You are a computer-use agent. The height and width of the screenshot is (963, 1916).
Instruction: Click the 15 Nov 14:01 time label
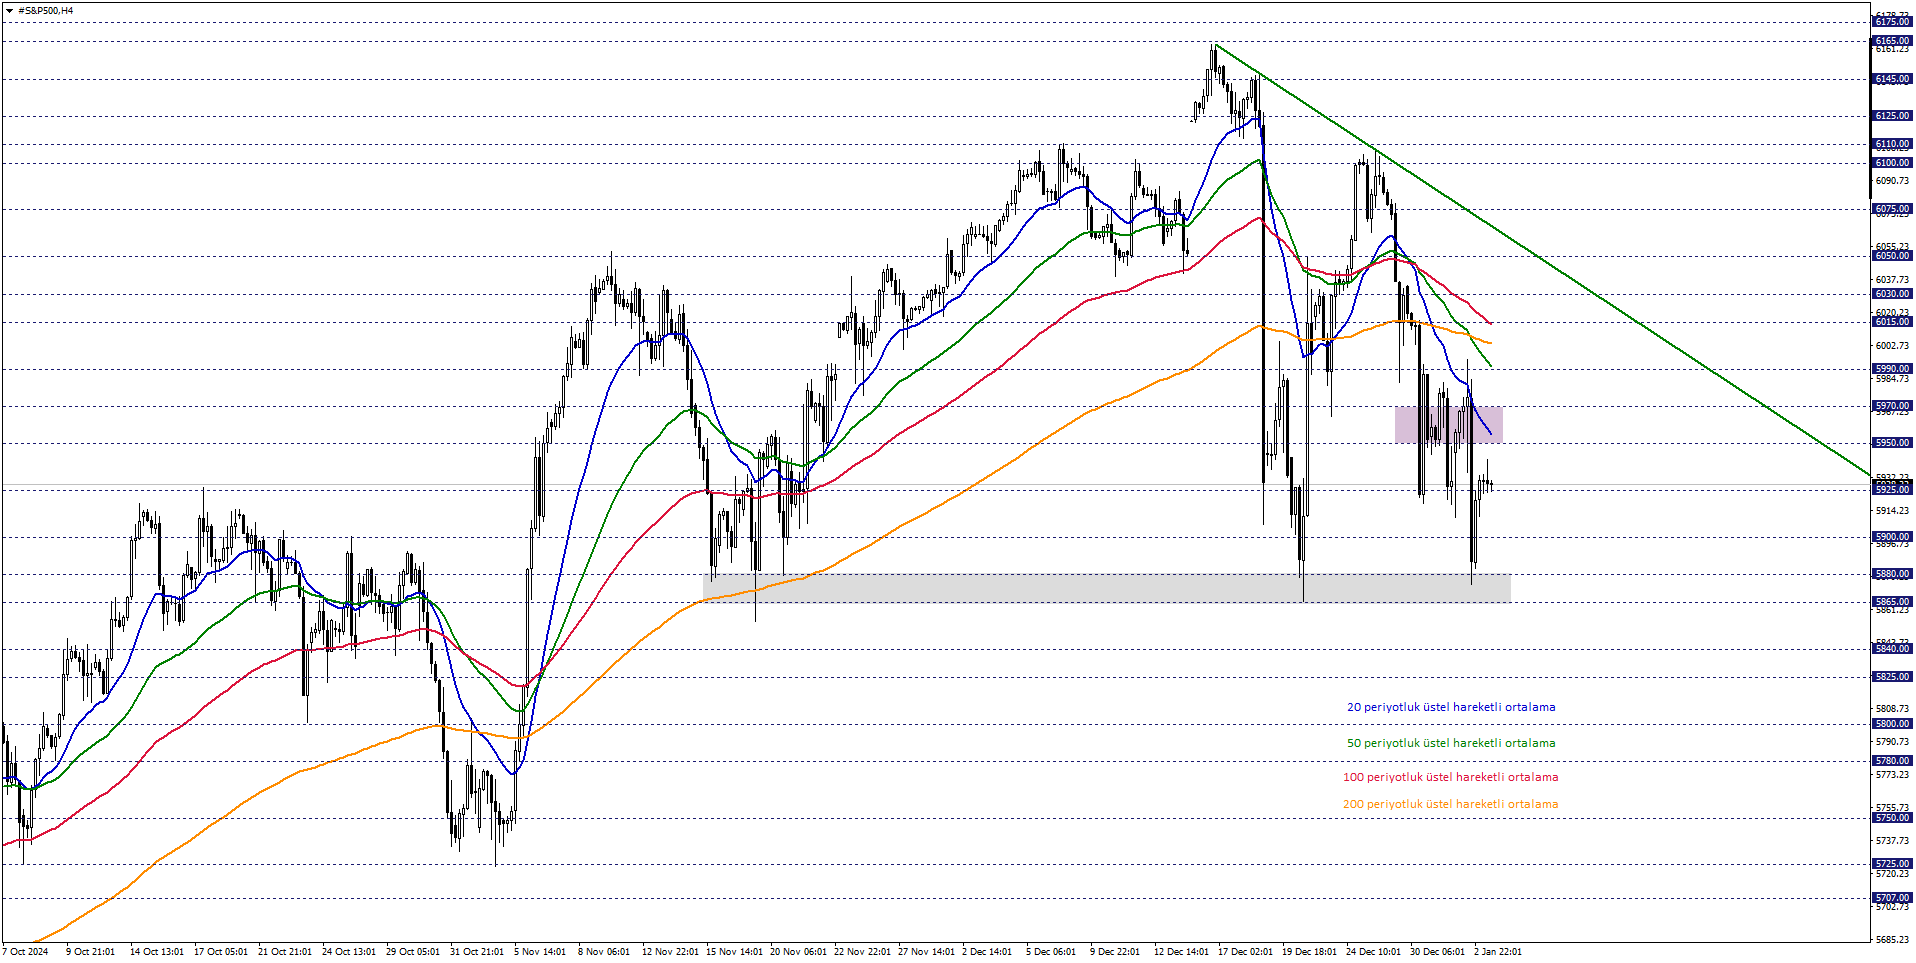coord(734,951)
